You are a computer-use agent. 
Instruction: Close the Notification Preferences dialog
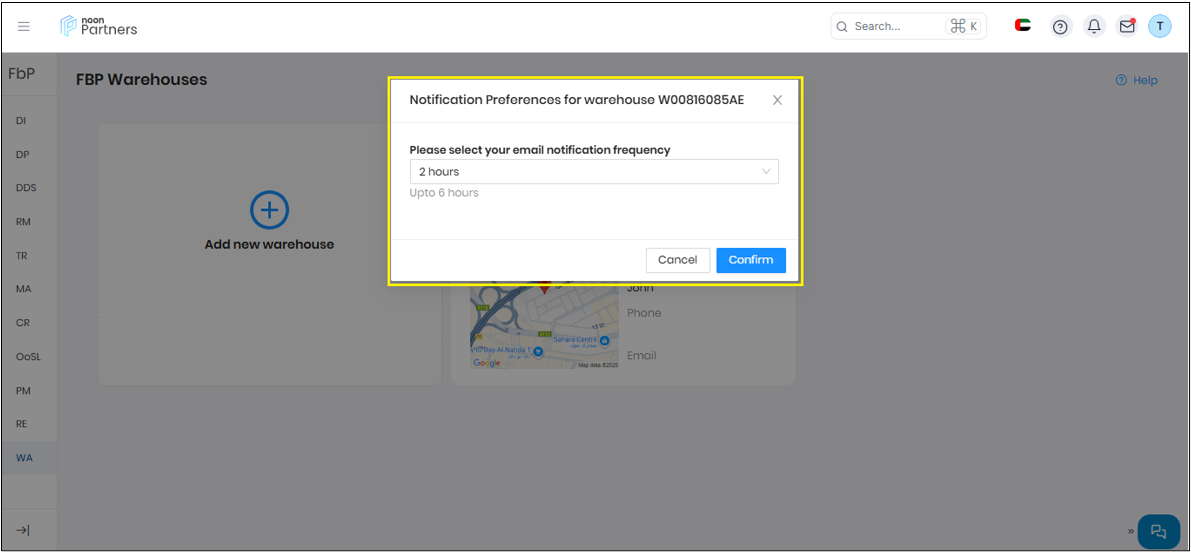tap(777, 100)
